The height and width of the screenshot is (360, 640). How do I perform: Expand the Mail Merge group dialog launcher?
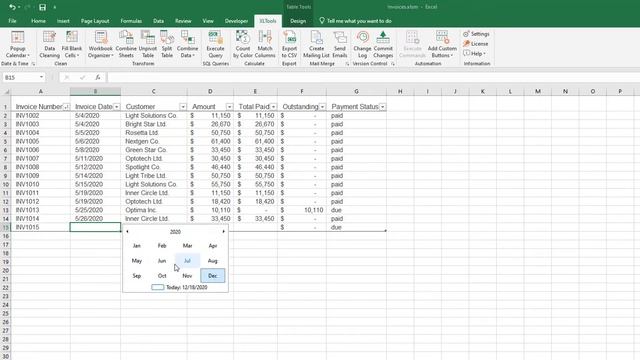click(x=347, y=64)
